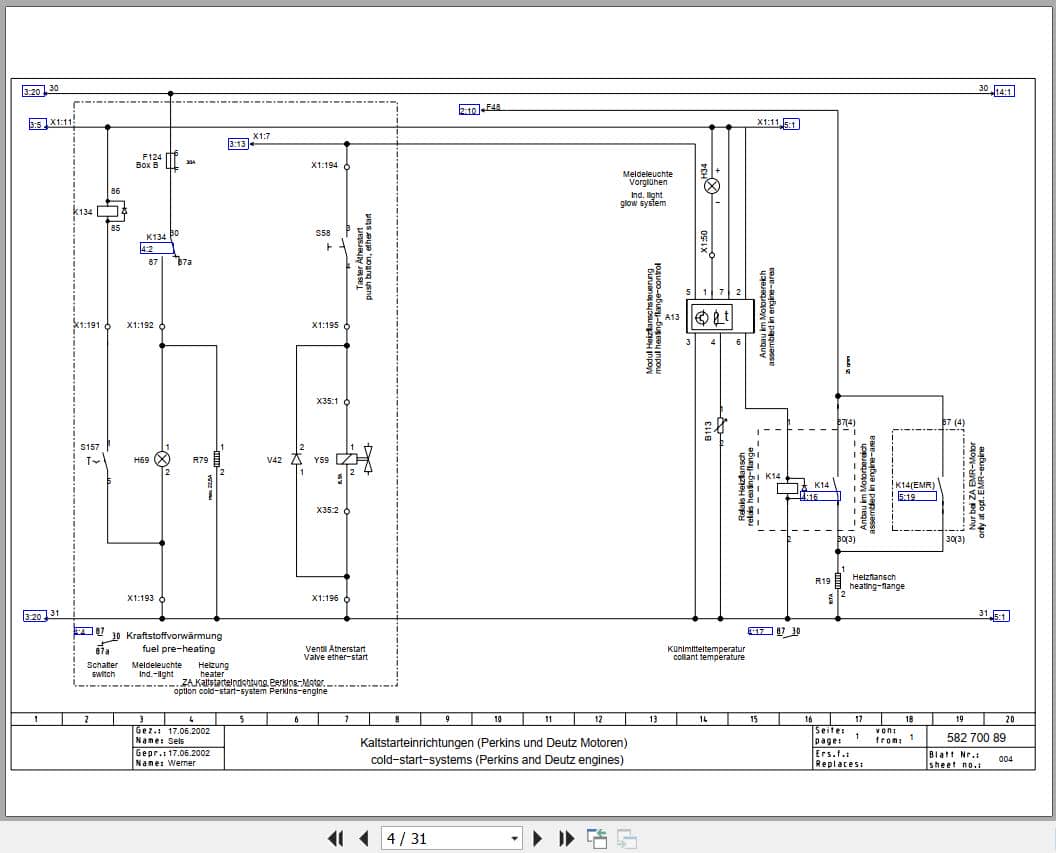
Task: Click the X1:50 terminal label
Action: [x=704, y=242]
